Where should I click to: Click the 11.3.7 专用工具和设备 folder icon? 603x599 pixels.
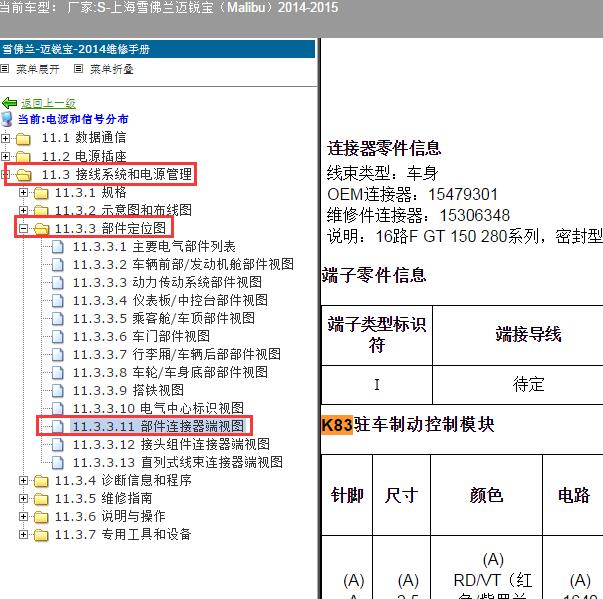click(41, 535)
